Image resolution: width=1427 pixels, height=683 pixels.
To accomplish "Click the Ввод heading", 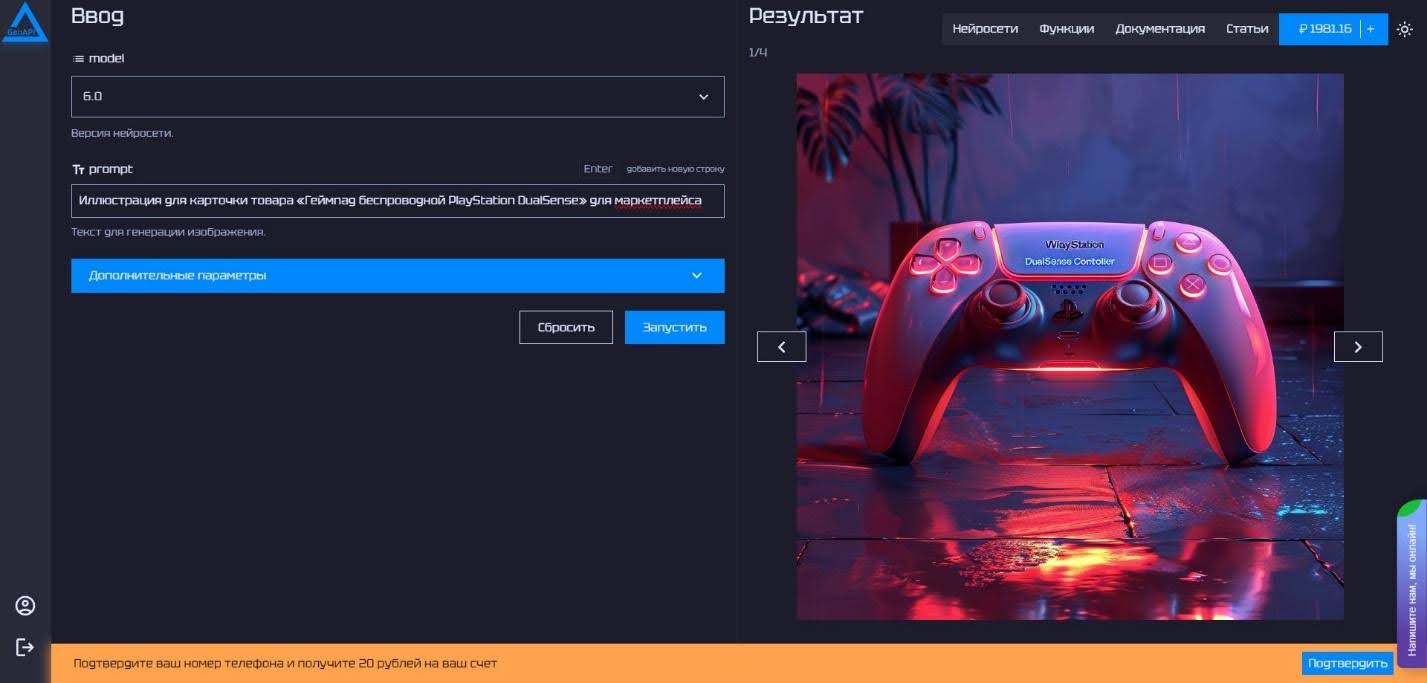I will 97,16.
